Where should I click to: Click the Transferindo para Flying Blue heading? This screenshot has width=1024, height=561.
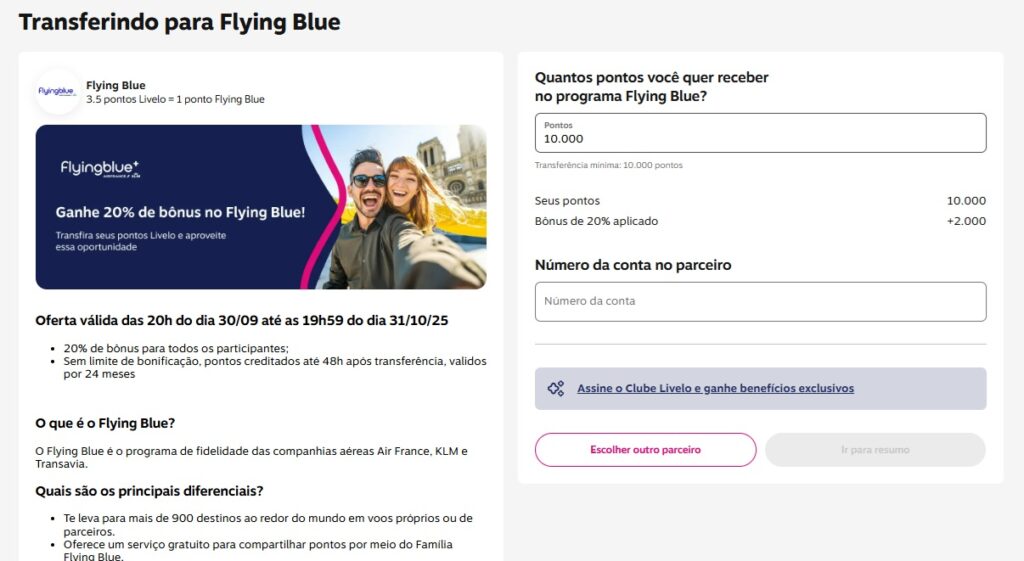(180, 22)
